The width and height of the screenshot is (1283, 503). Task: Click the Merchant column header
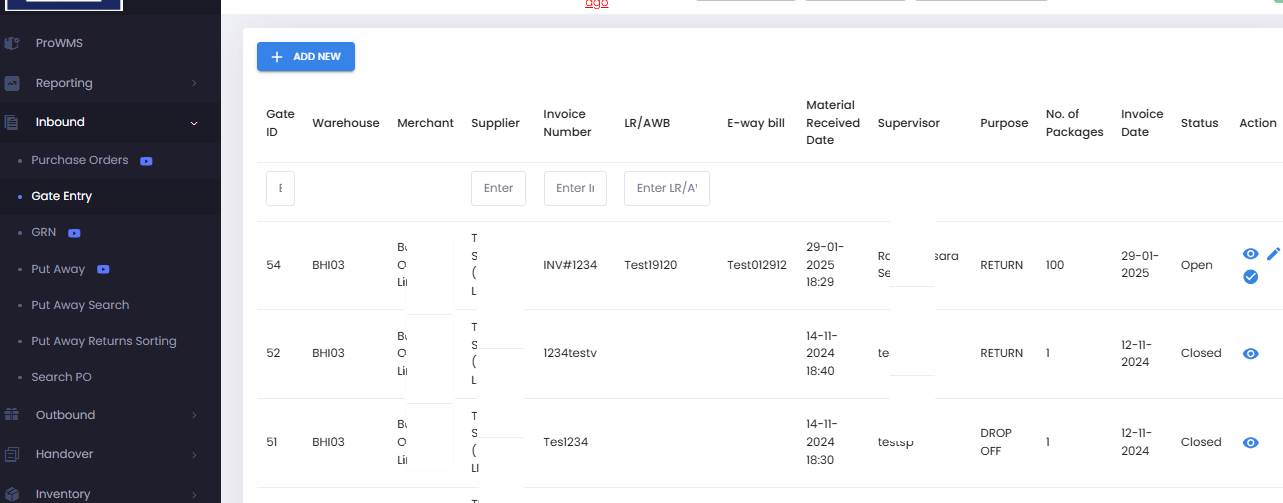coord(425,123)
